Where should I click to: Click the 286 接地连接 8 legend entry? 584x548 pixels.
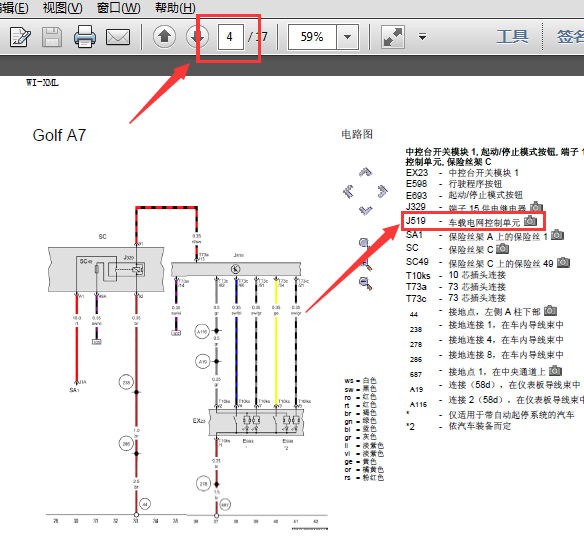point(486,356)
